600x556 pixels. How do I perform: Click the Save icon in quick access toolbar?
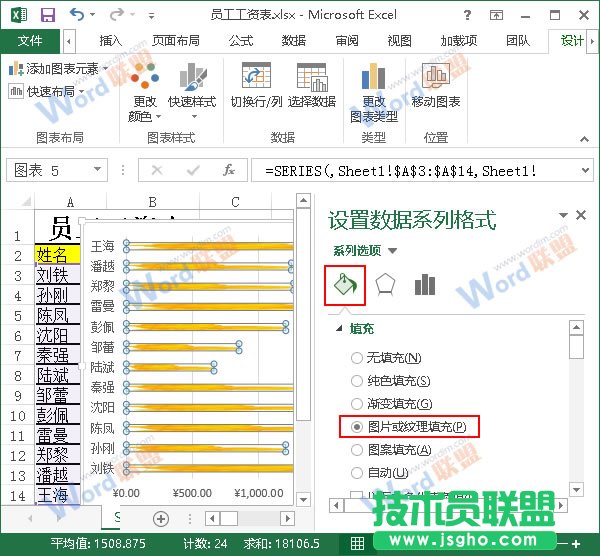click(48, 15)
